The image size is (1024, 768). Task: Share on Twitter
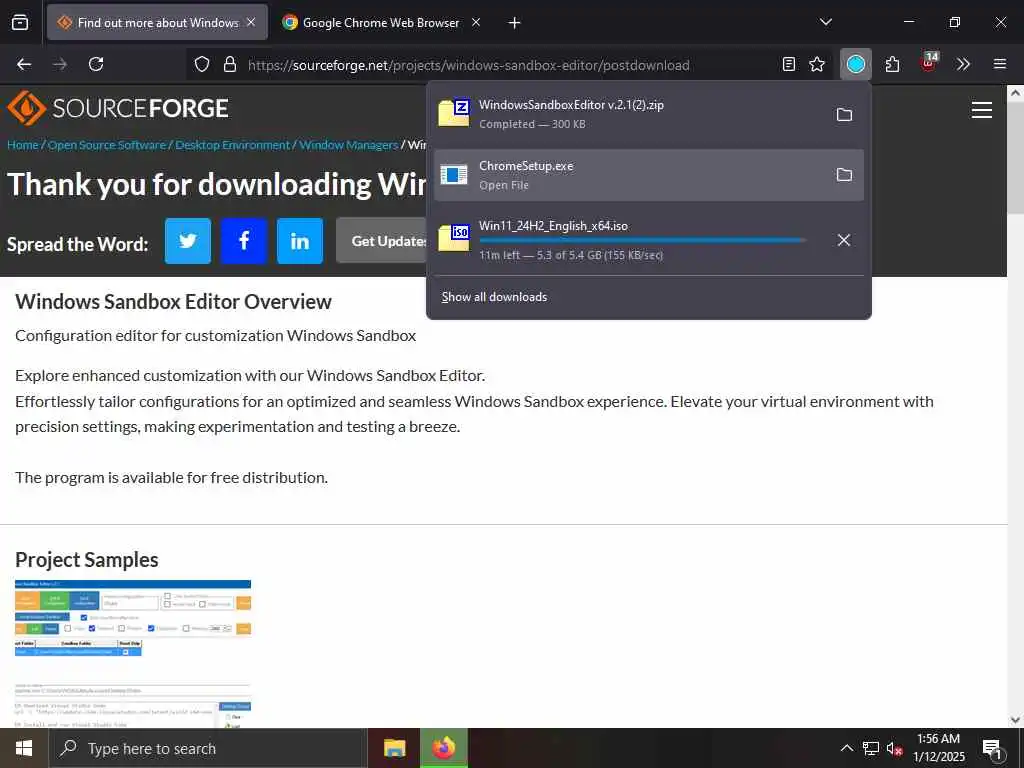(188, 241)
